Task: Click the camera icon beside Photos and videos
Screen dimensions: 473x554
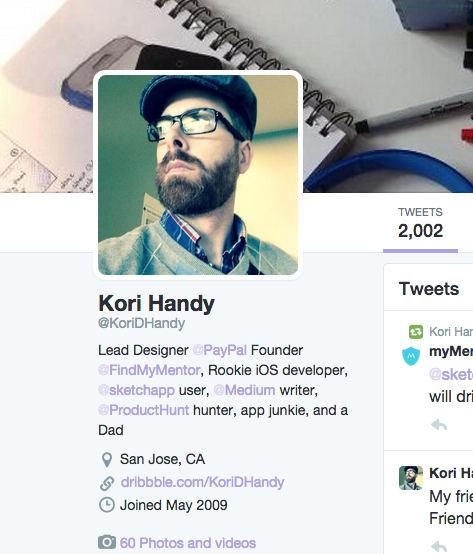Action: click(107, 542)
